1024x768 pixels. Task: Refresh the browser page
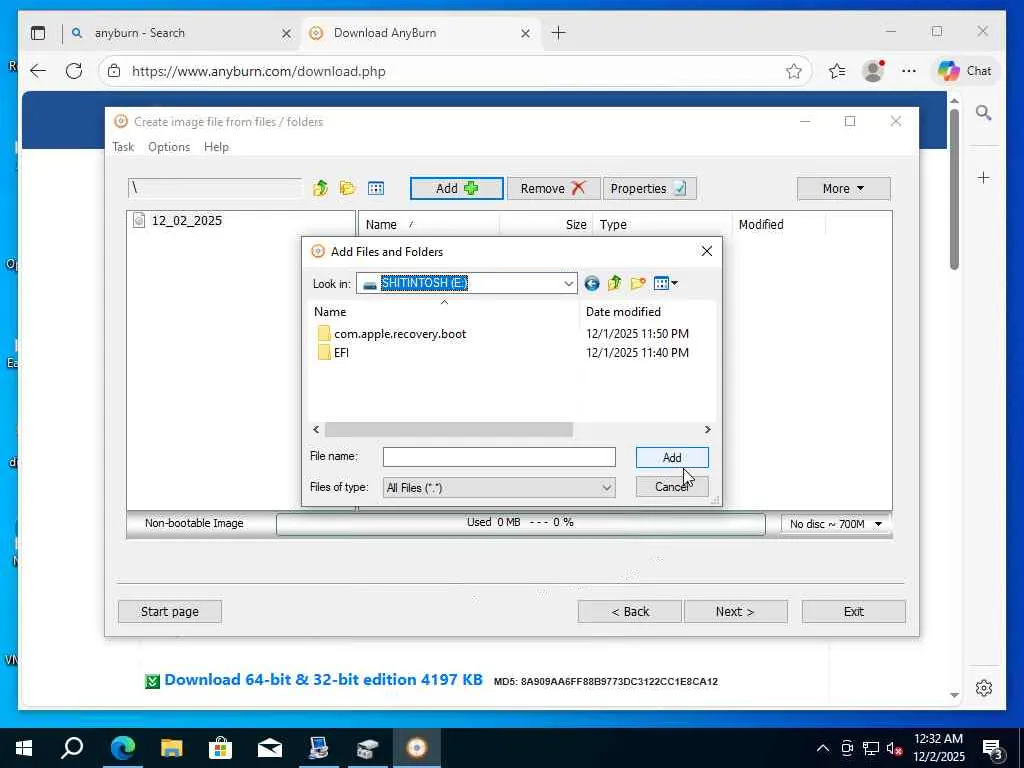(74, 71)
